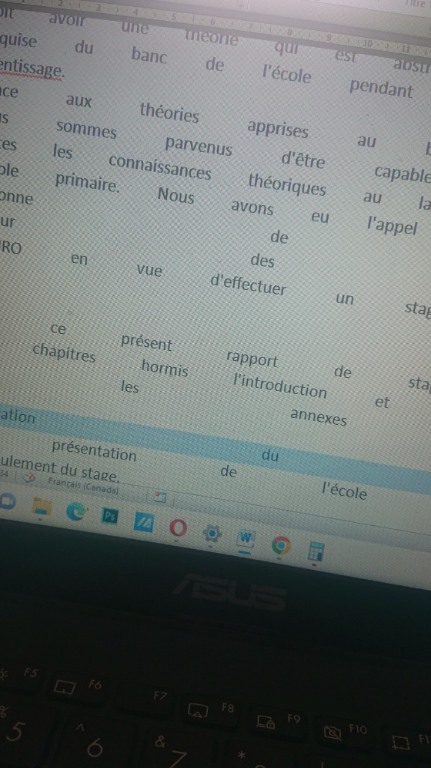Click the underlined word "entissage."

31,69
